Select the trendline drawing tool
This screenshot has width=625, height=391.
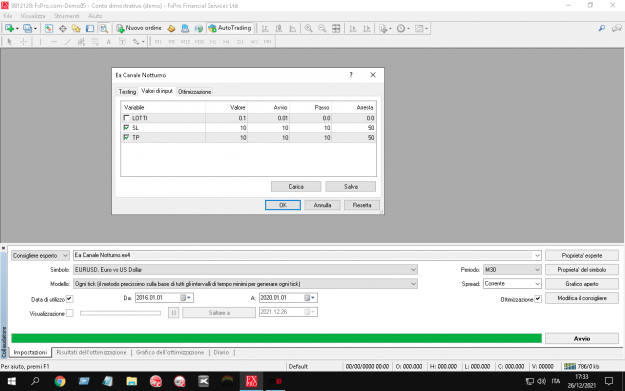[x=68, y=41]
